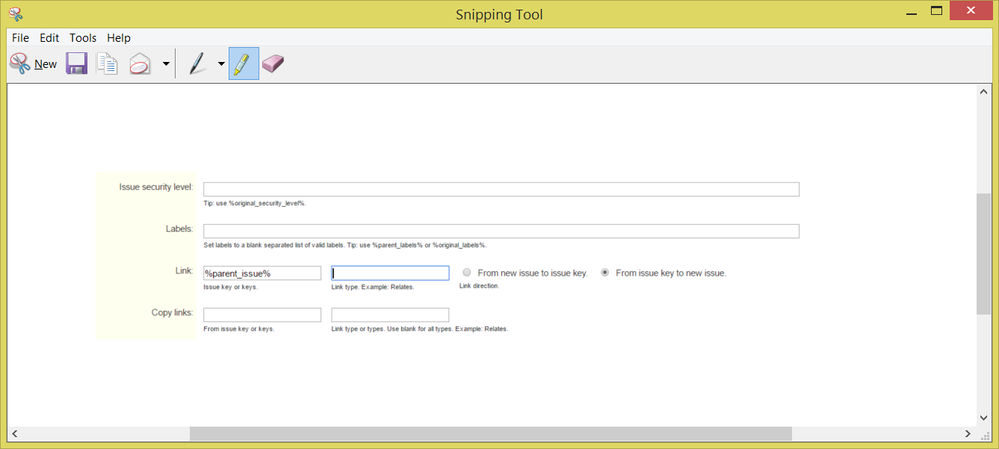Image resolution: width=999 pixels, height=449 pixels.
Task: Click the 'Copy links:' label text
Action: click(x=172, y=312)
